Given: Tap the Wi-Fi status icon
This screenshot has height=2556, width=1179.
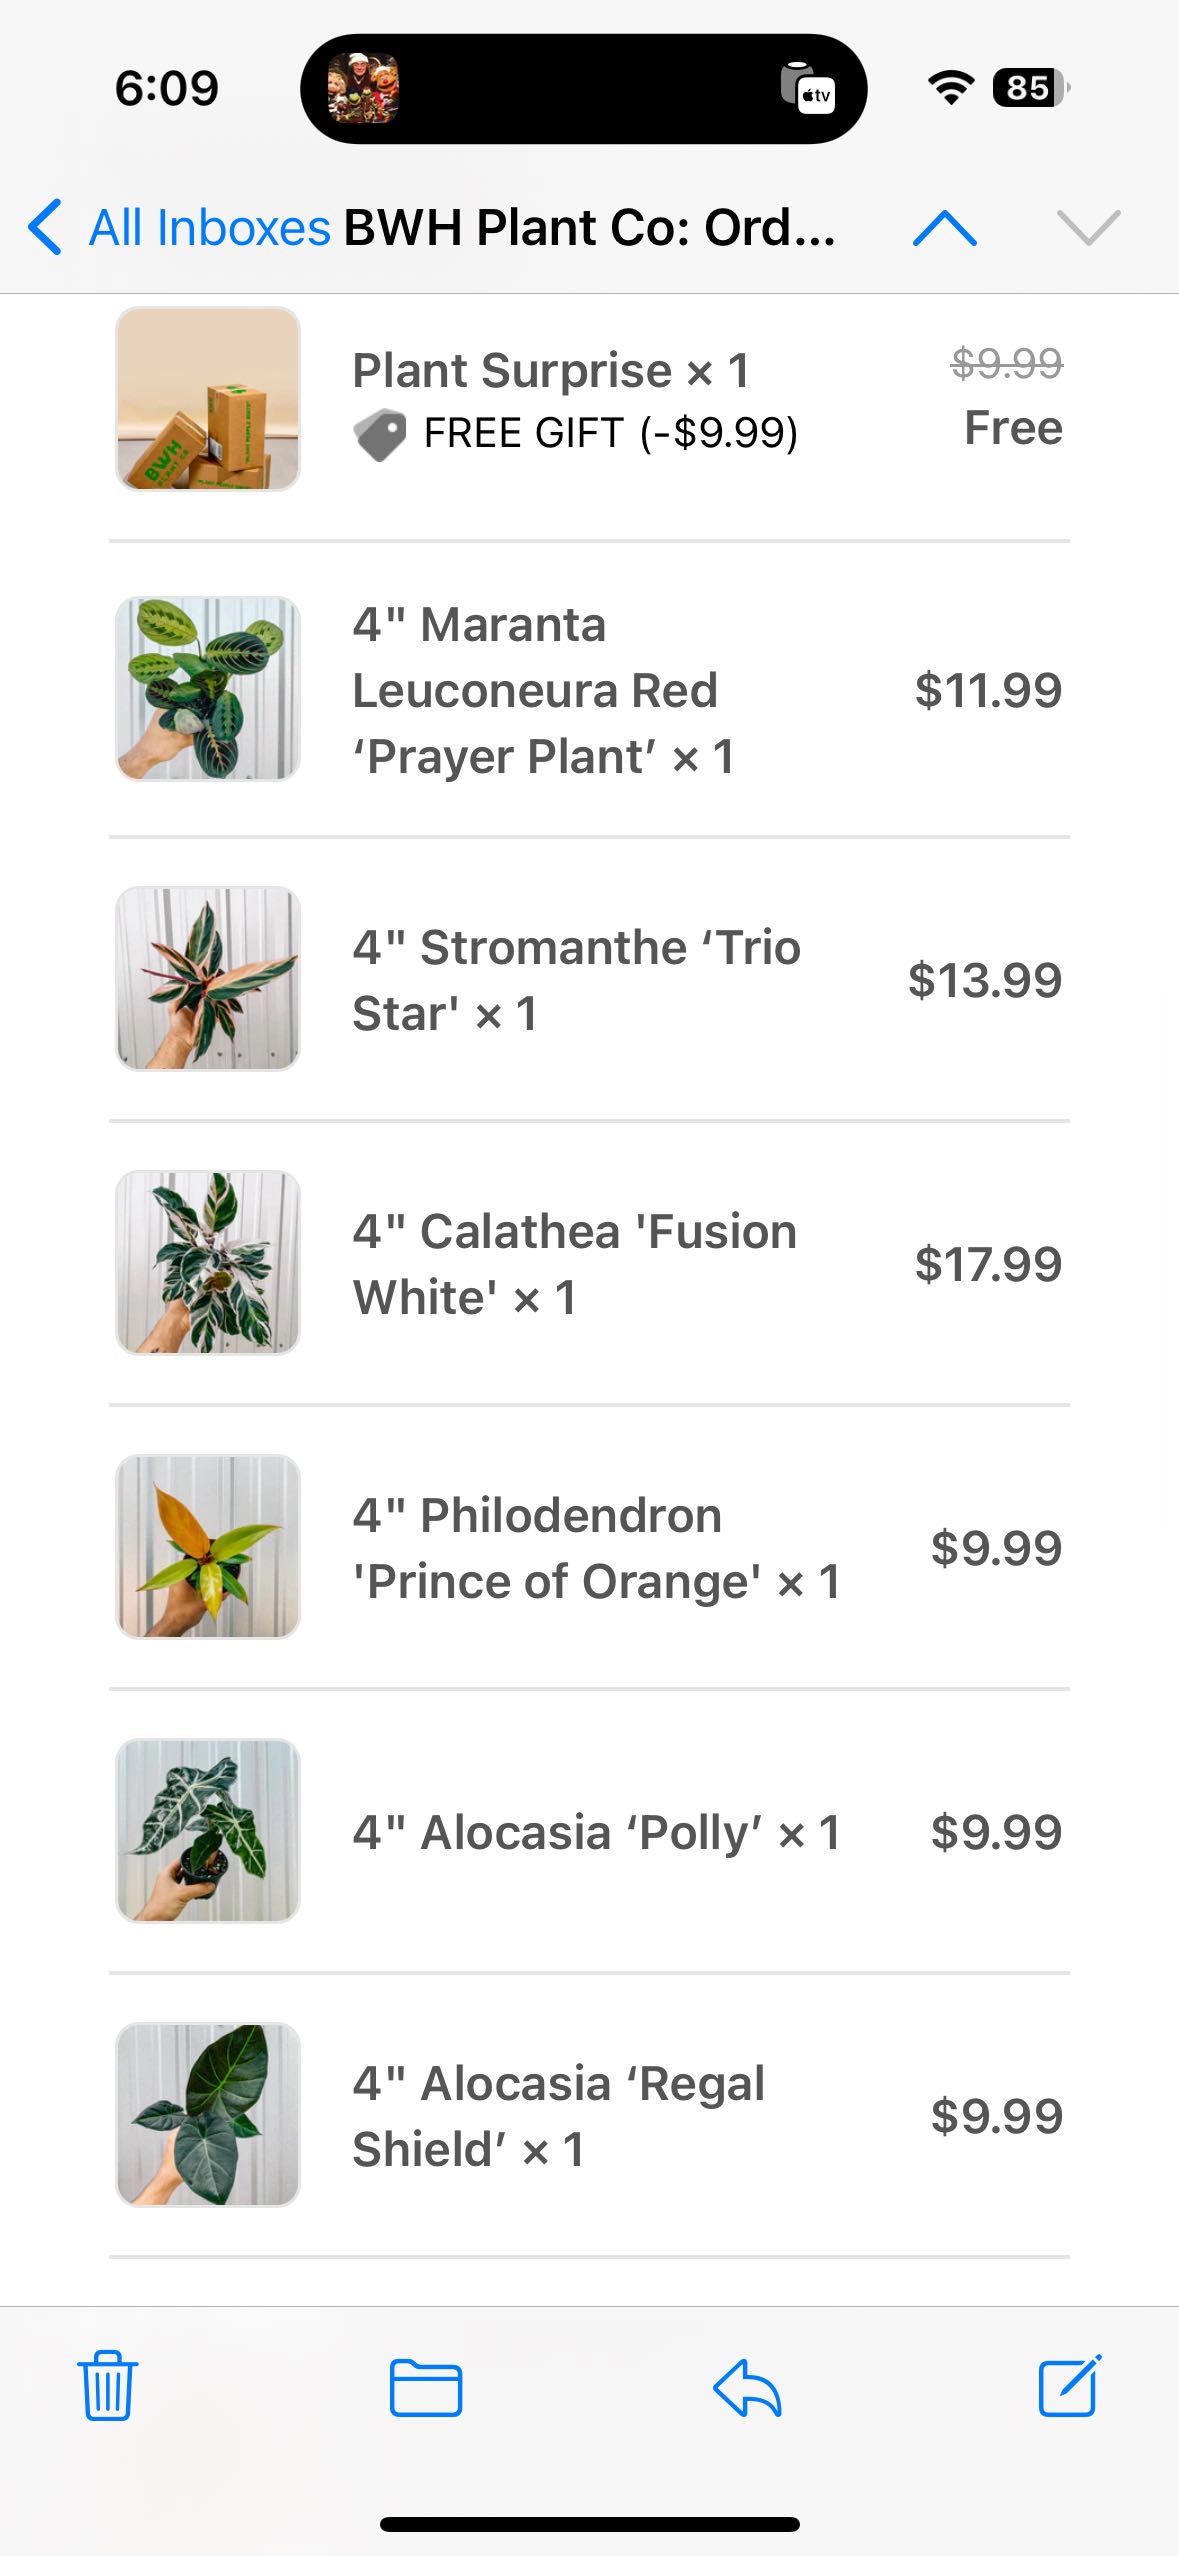Looking at the screenshot, I should click(951, 88).
